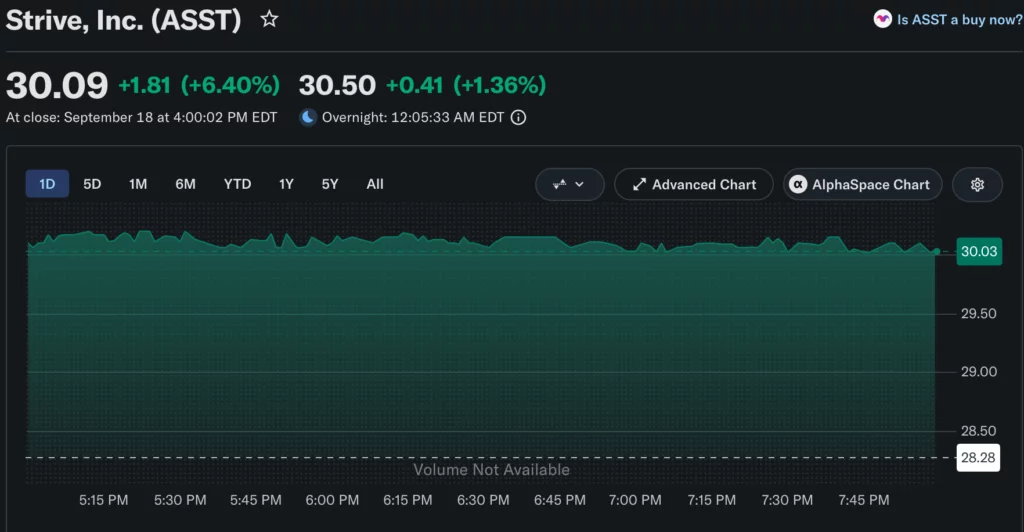This screenshot has width=1024, height=532.
Task: Open the chart type dropdown
Action: [569, 185]
